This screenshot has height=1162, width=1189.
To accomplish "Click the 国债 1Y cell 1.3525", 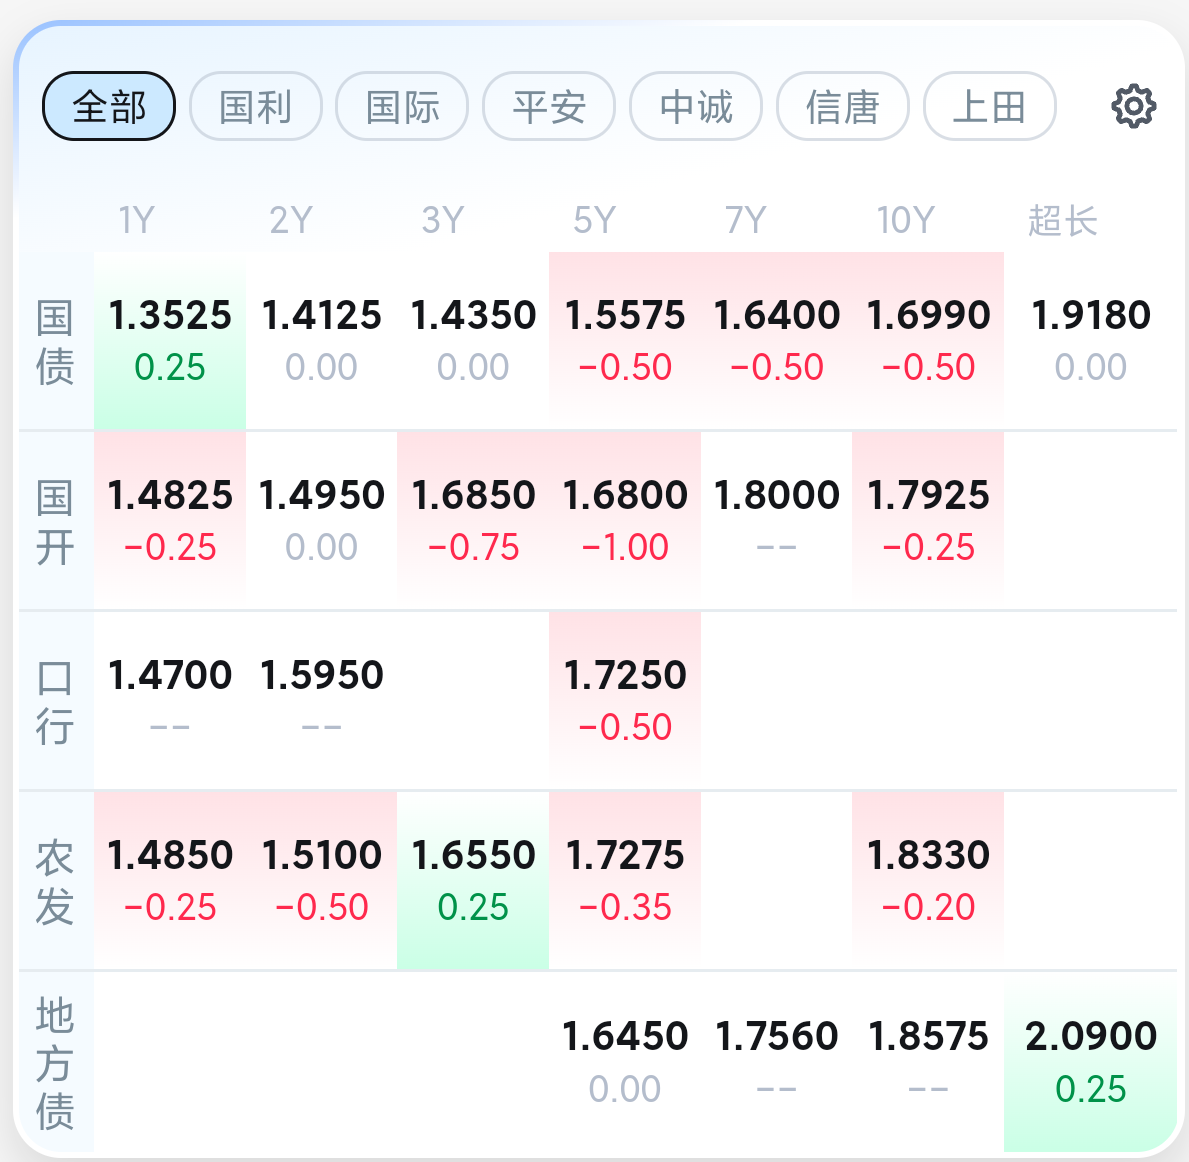I will tap(170, 341).
